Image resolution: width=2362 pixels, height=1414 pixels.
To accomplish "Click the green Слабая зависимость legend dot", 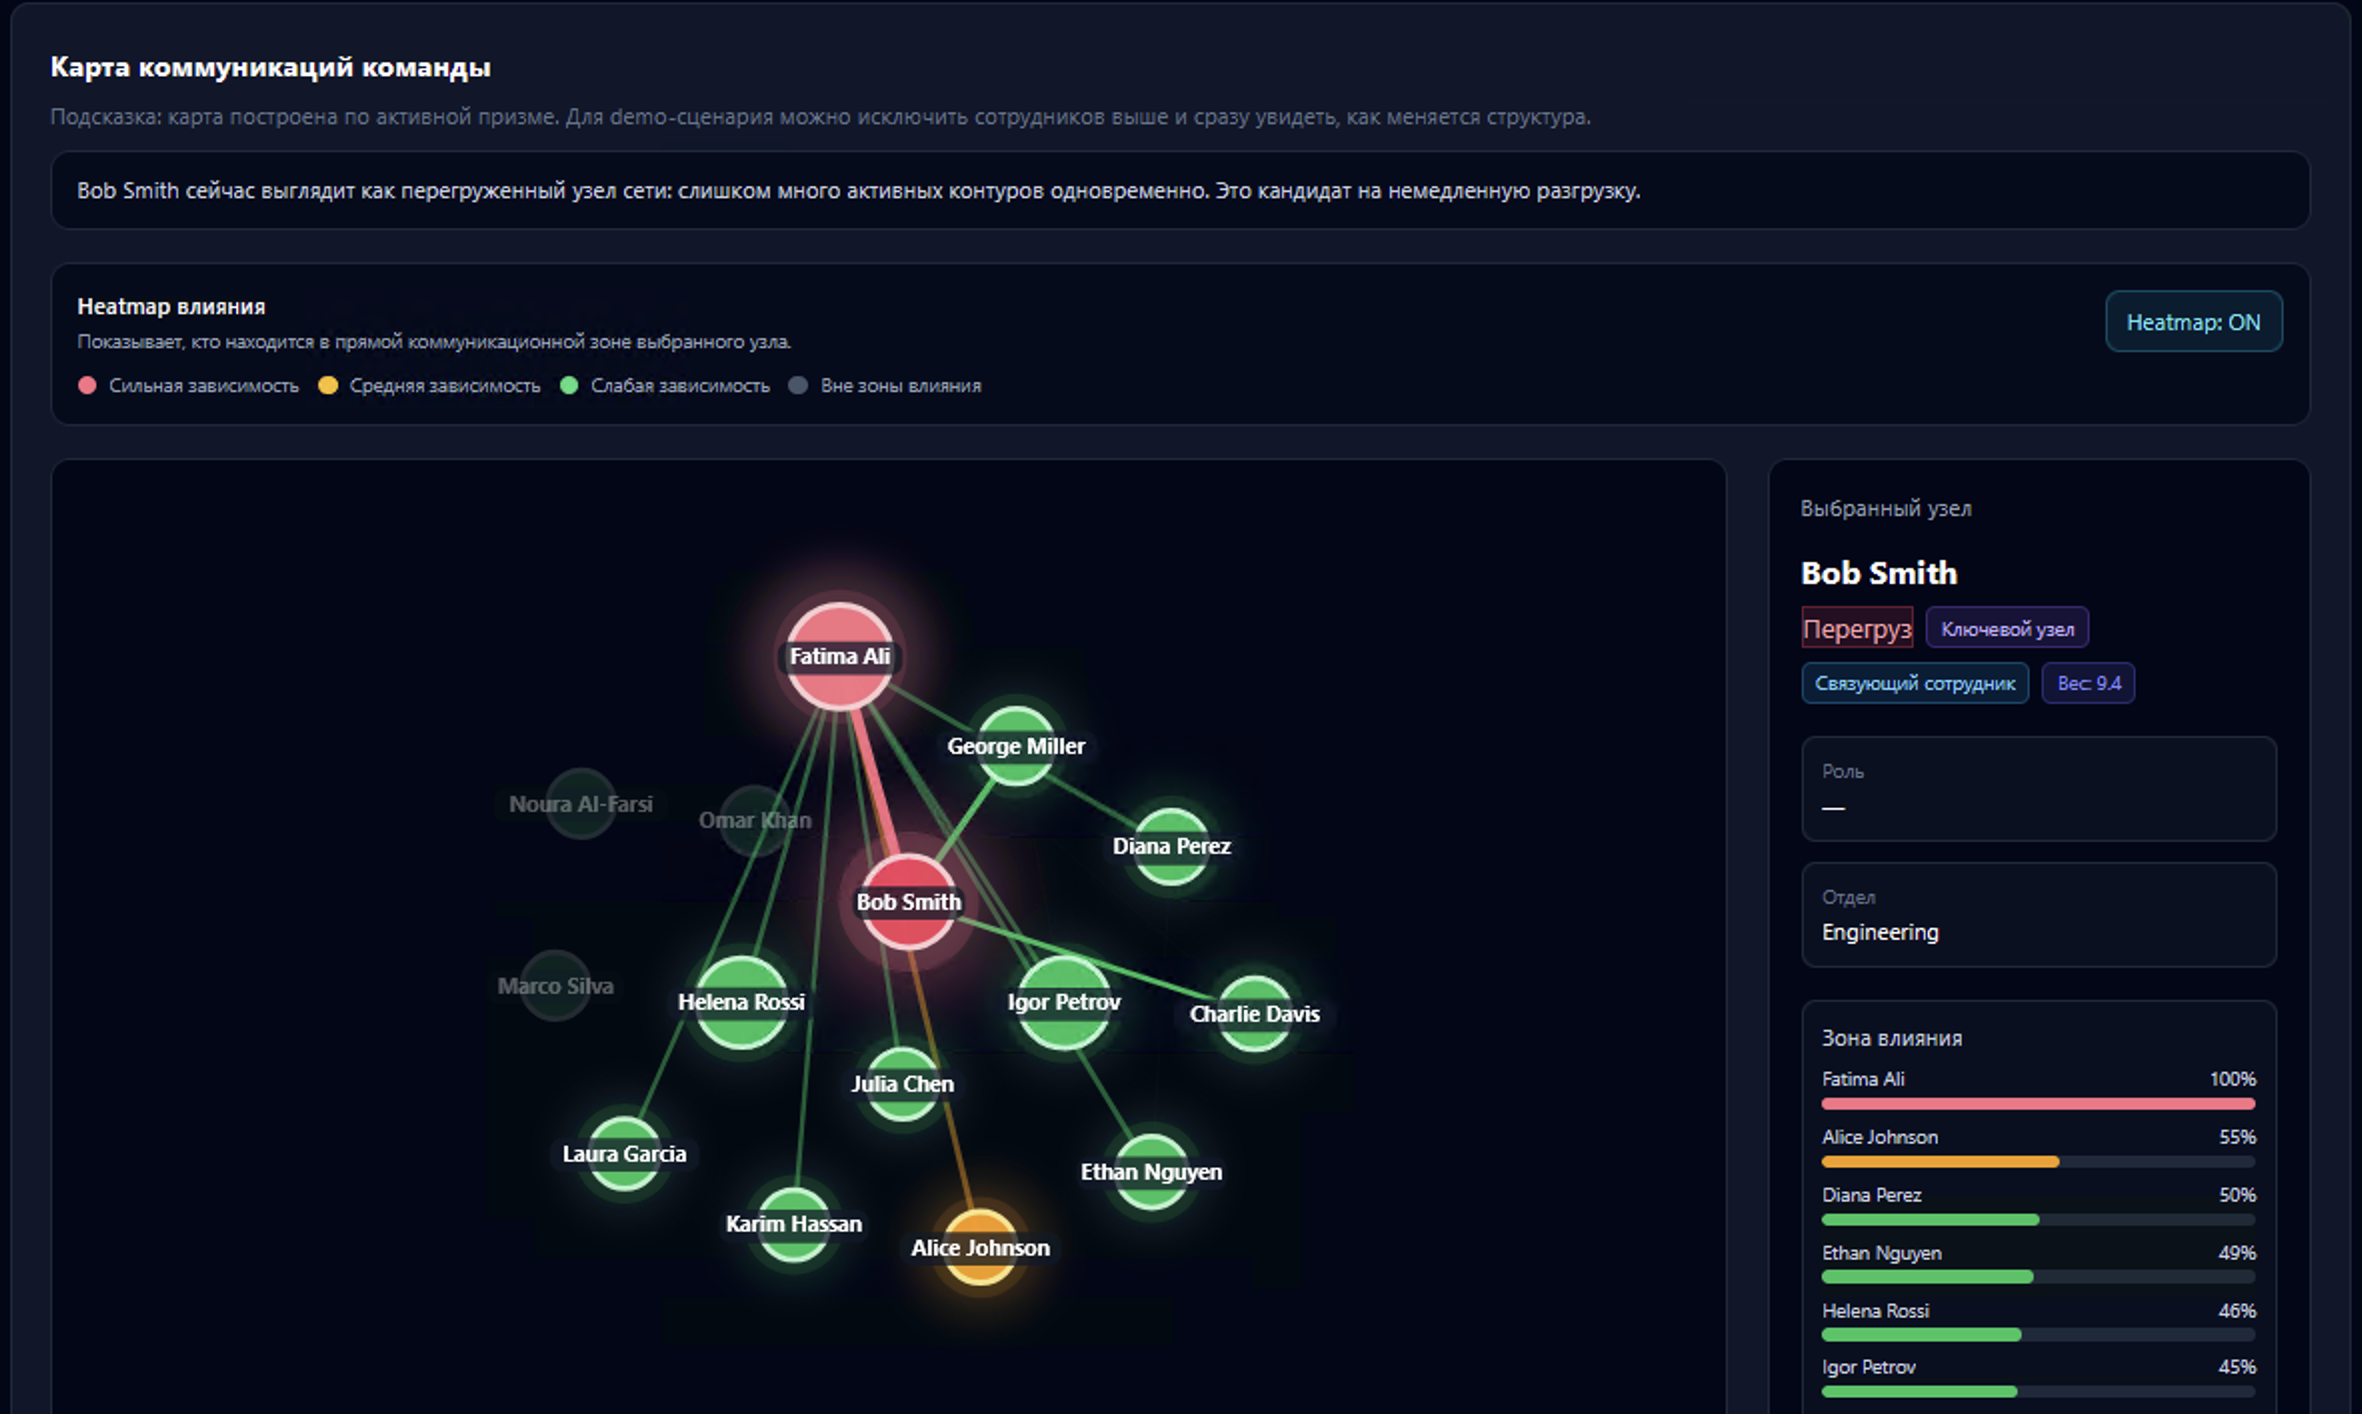I will point(569,386).
